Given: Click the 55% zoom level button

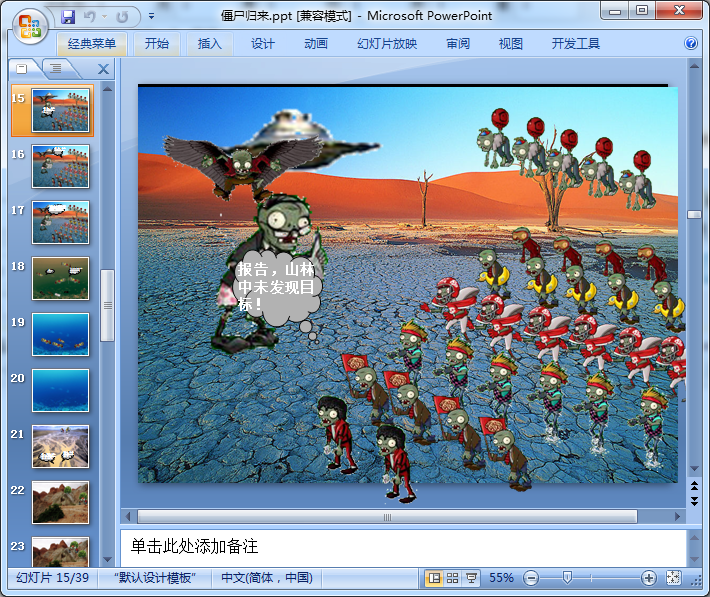Looking at the screenshot, I should click(x=501, y=578).
